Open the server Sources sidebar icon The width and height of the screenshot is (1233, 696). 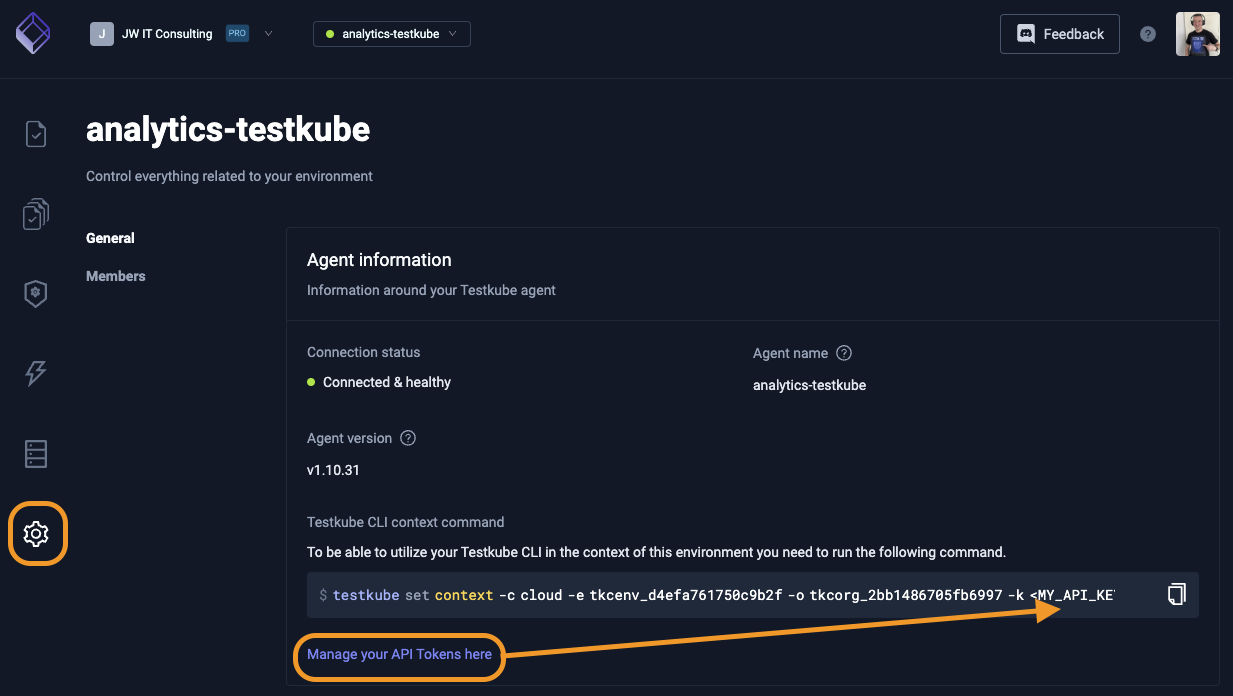pyautogui.click(x=36, y=453)
